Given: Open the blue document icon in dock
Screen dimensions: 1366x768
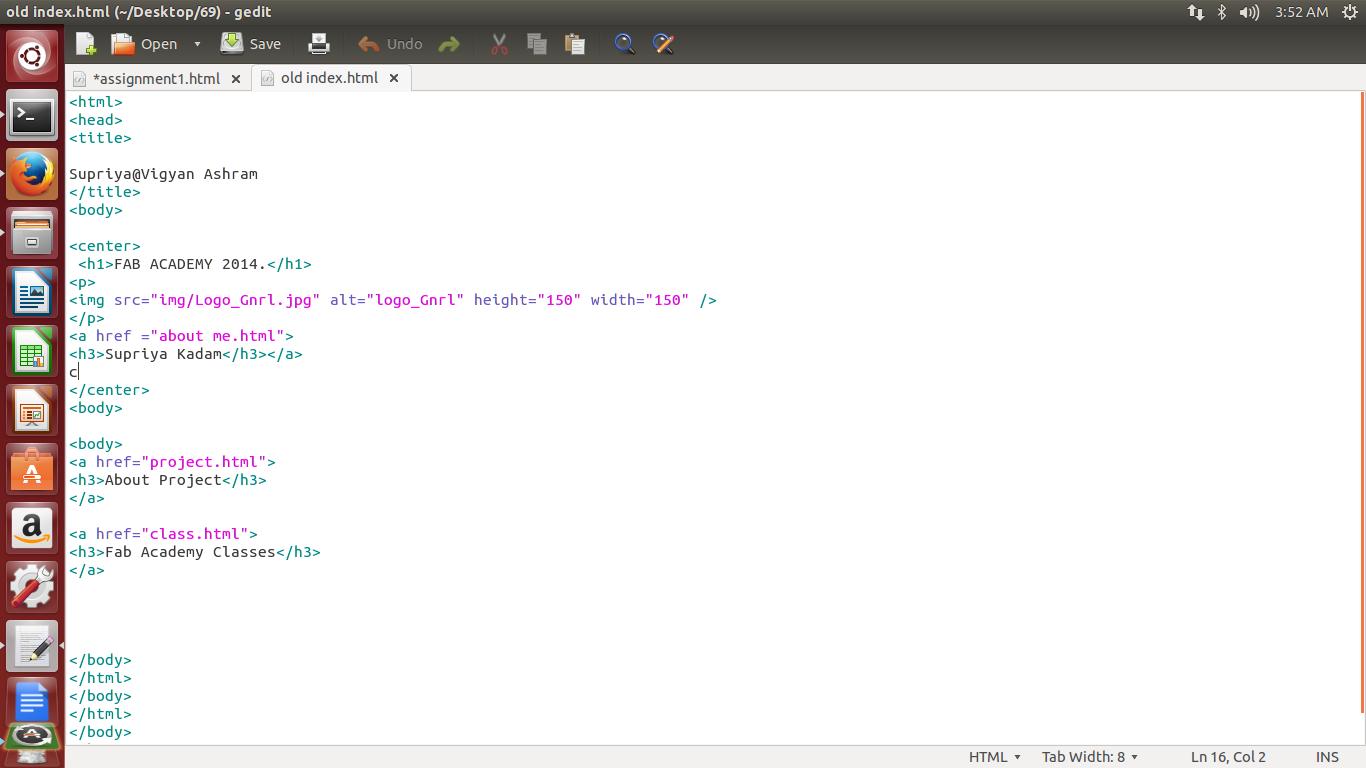Looking at the screenshot, I should click(32, 700).
